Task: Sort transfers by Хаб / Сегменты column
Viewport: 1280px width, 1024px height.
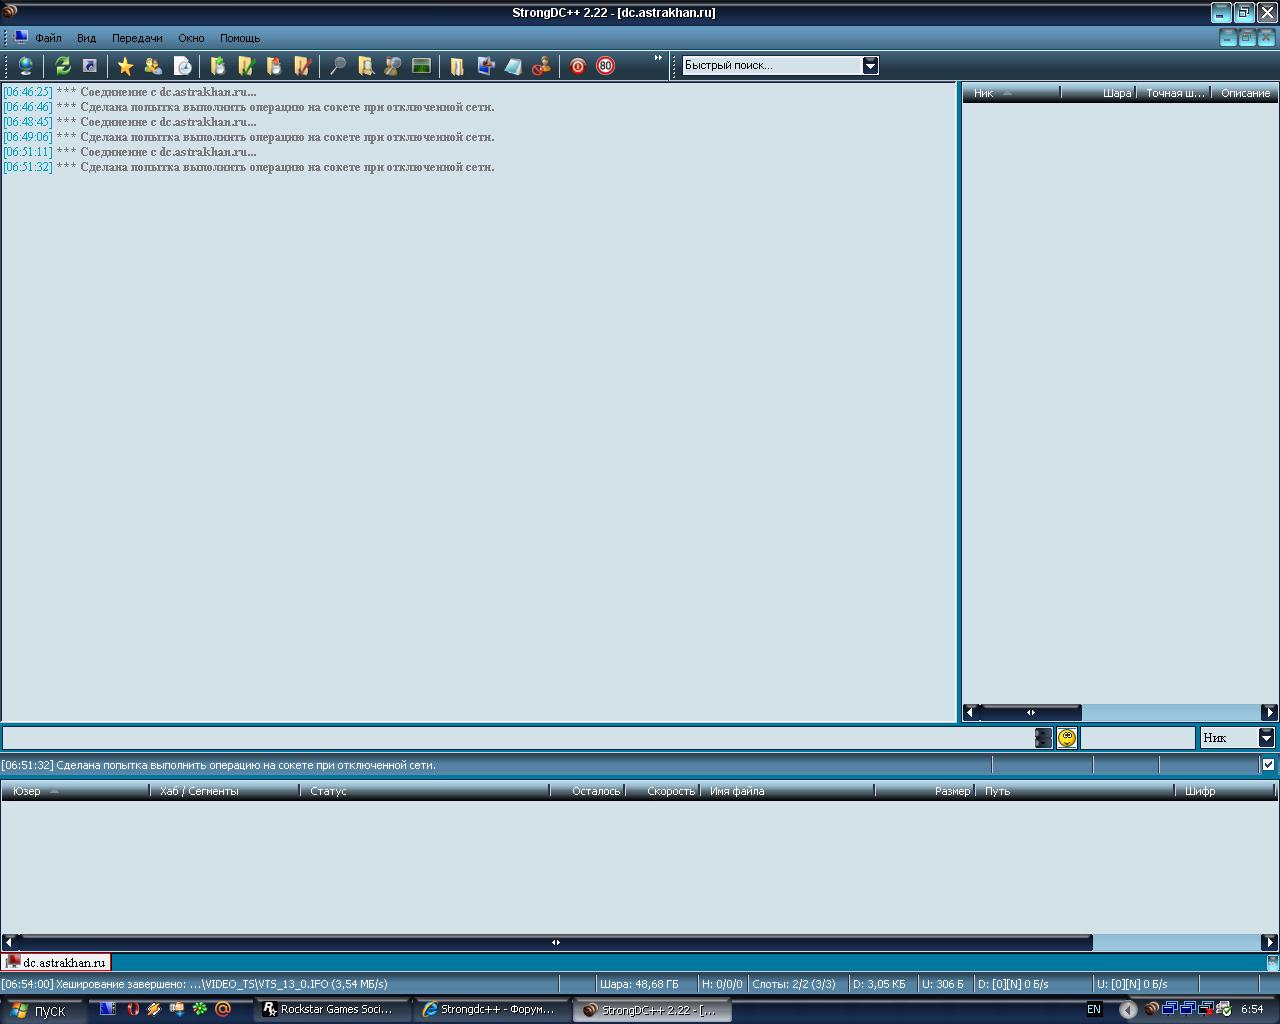Action: [225, 791]
